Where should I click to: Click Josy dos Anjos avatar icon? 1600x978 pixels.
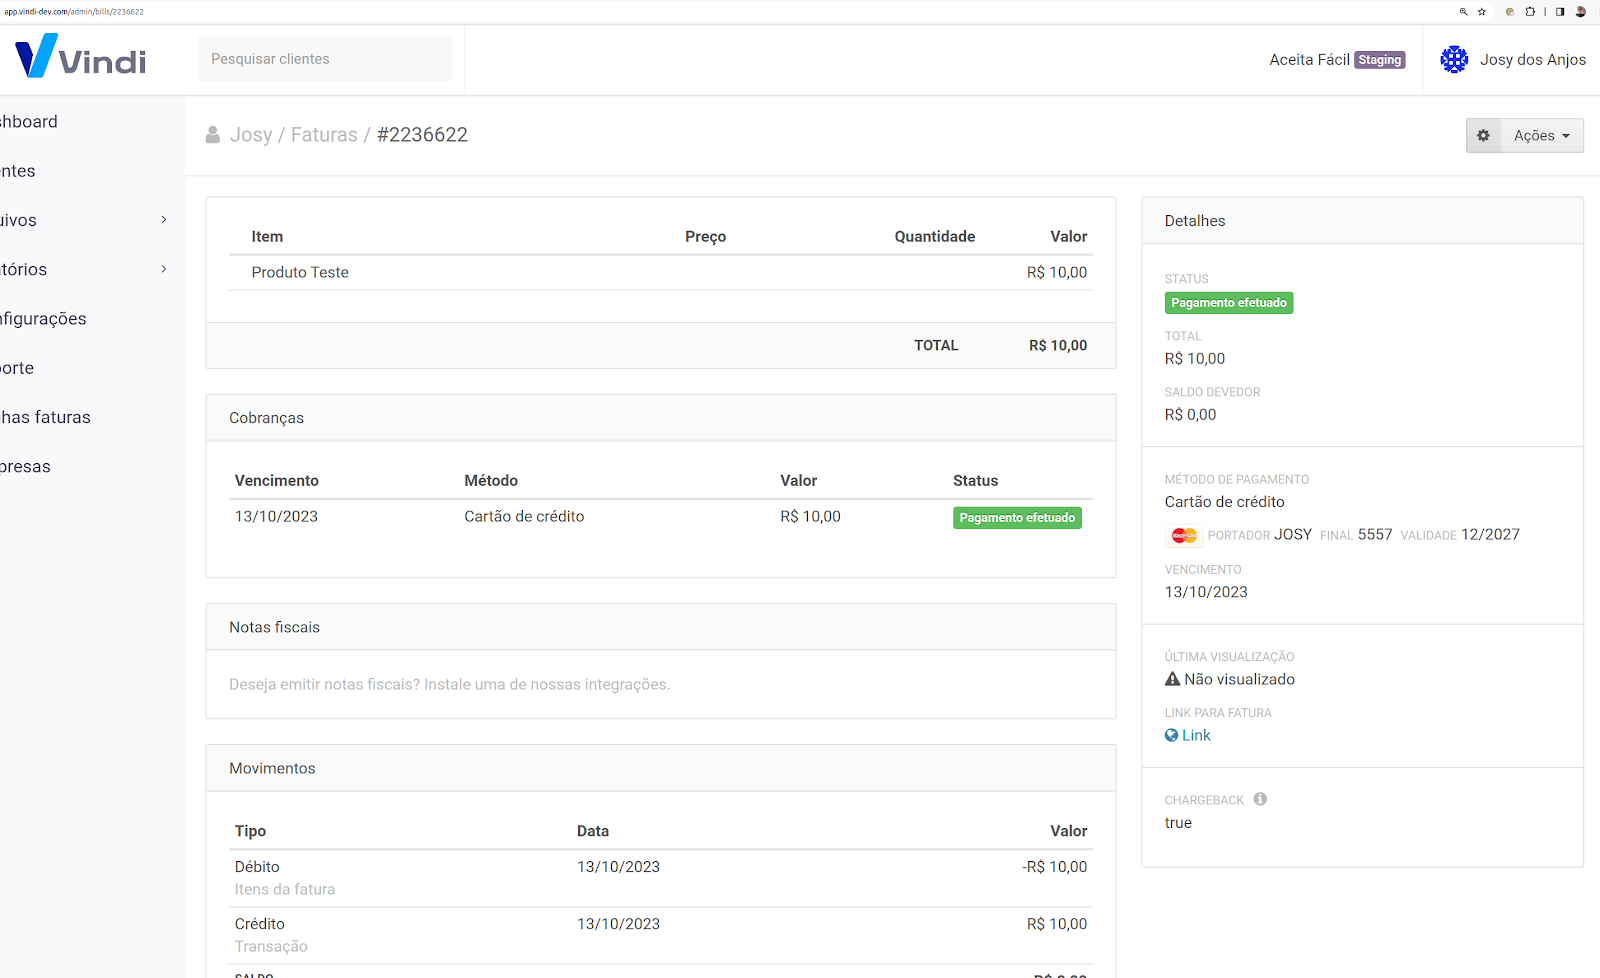pyautogui.click(x=1453, y=60)
